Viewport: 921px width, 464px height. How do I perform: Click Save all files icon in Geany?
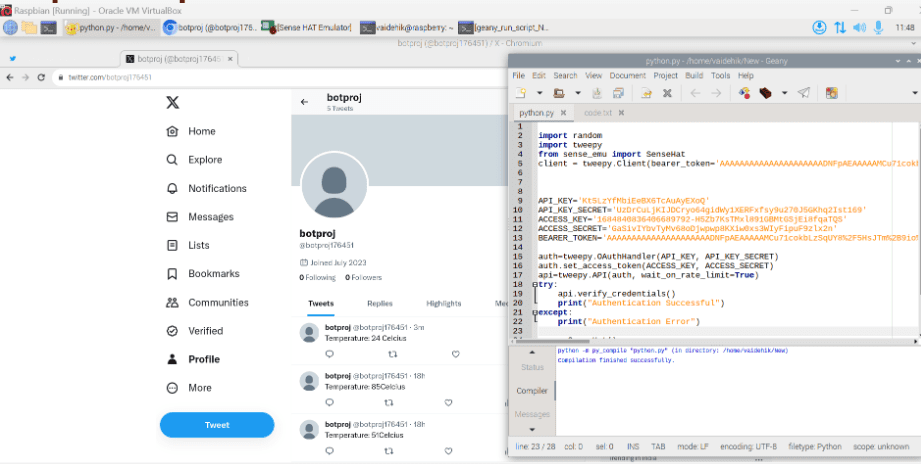point(618,93)
